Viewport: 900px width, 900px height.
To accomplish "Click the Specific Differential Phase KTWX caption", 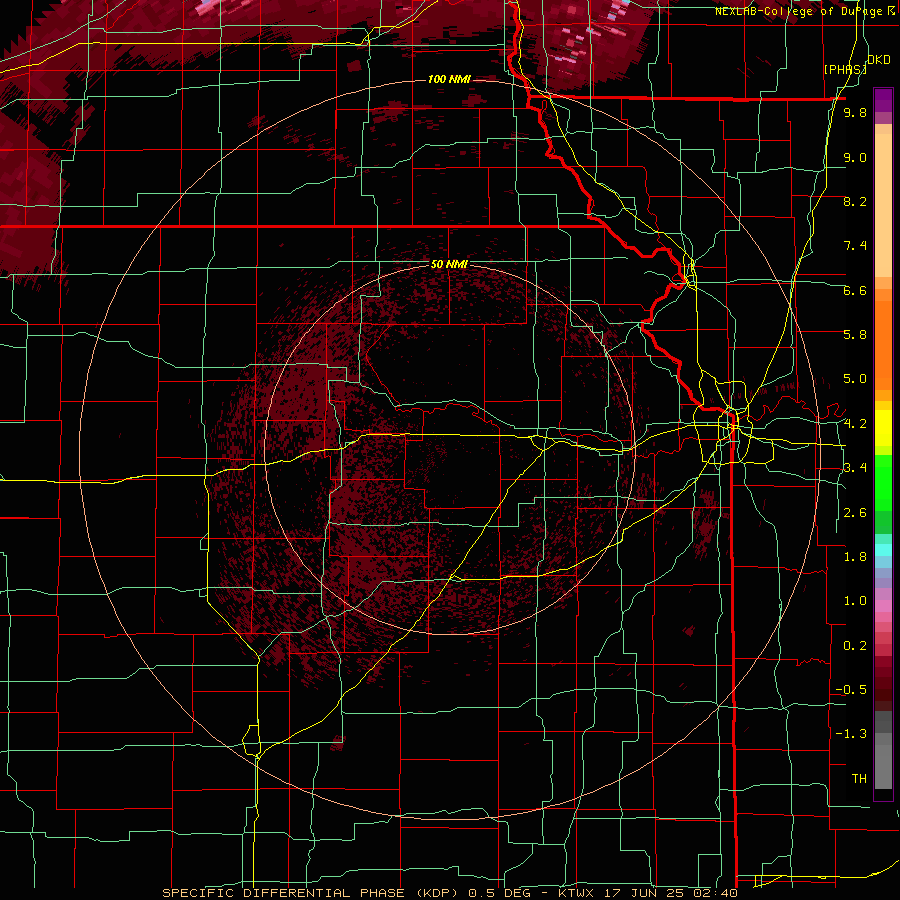I will [450, 893].
